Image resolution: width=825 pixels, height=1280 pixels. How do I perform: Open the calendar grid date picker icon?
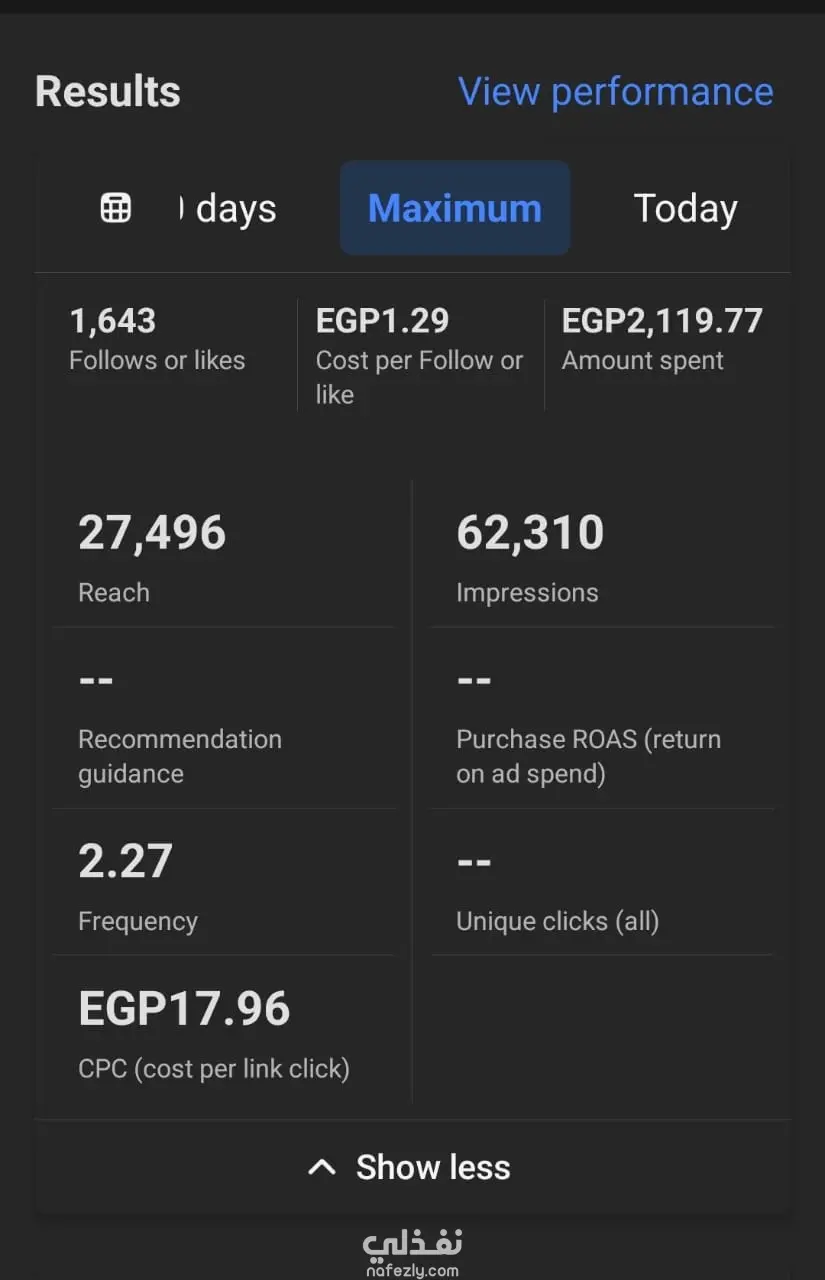click(116, 208)
